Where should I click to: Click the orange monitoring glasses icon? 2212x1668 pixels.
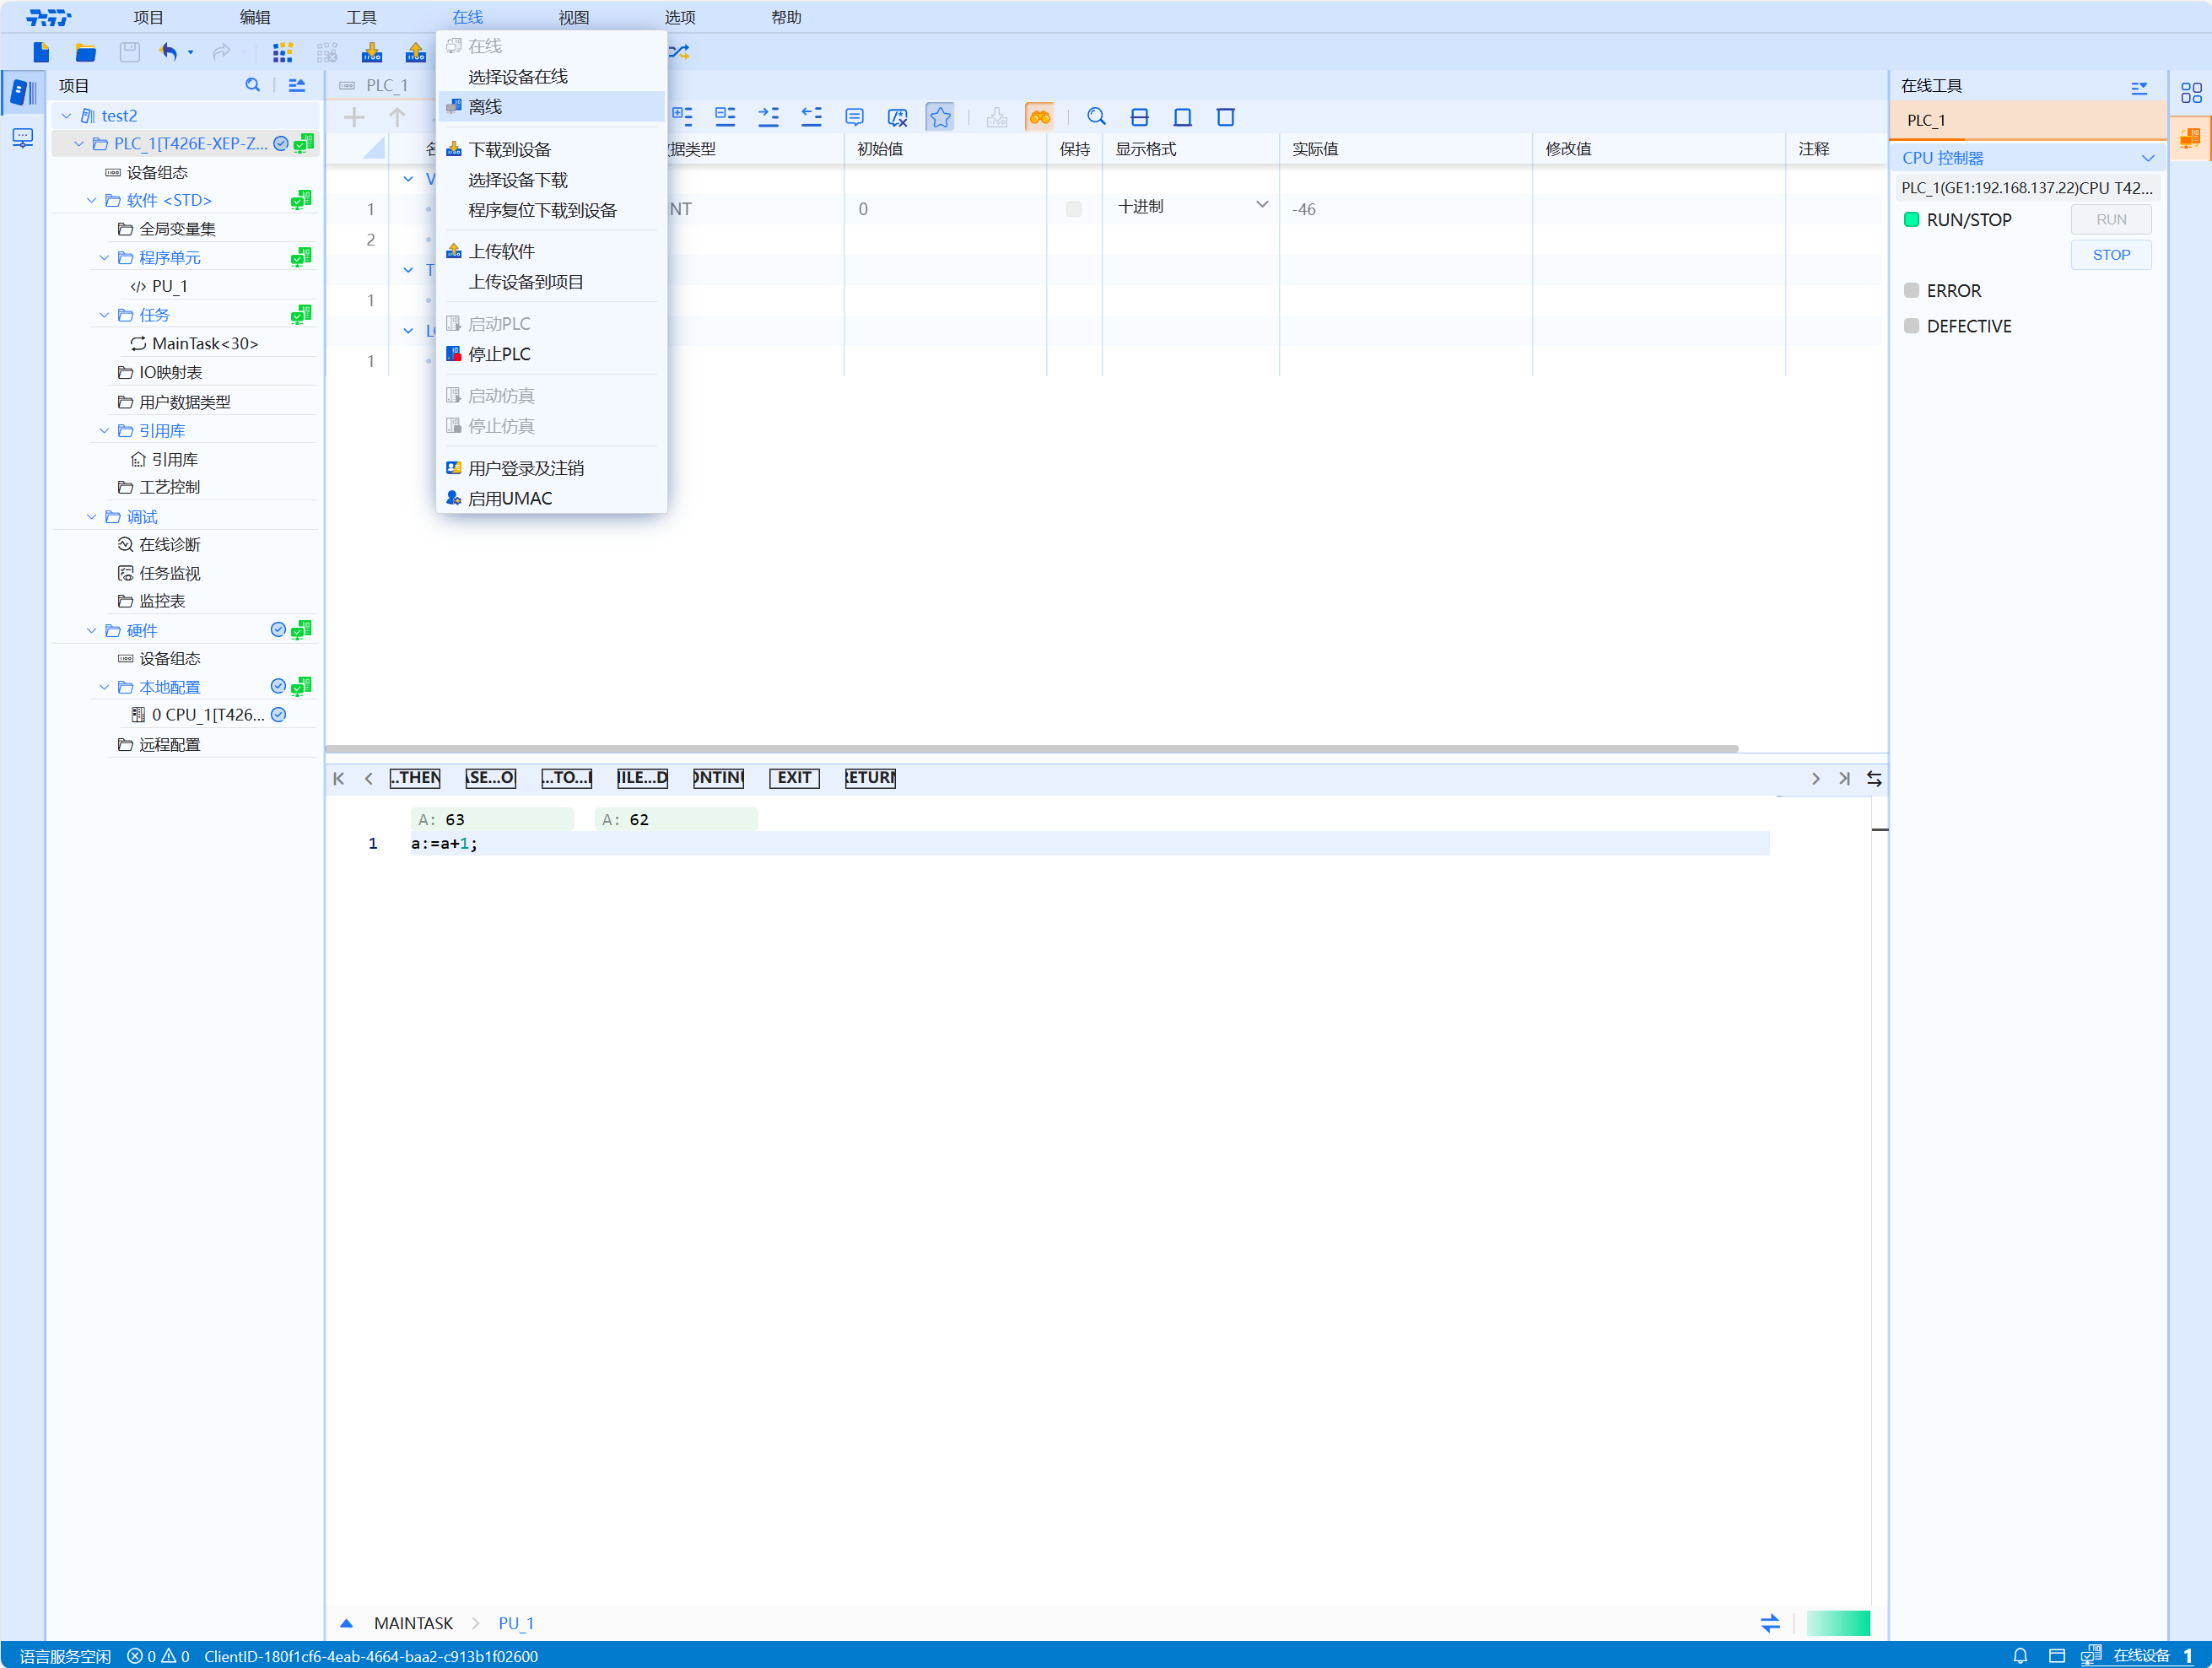[x=1039, y=117]
